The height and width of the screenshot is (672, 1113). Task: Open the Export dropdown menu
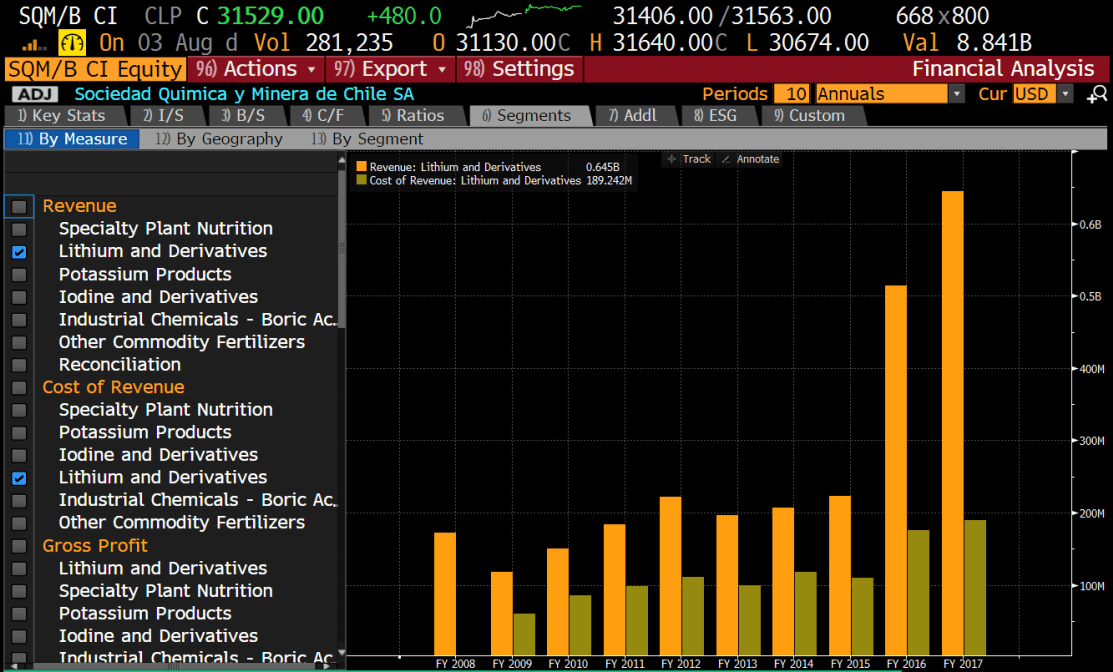point(391,69)
